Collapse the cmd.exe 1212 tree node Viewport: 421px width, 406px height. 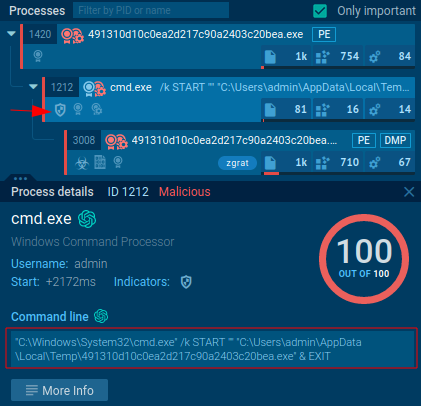point(33,87)
